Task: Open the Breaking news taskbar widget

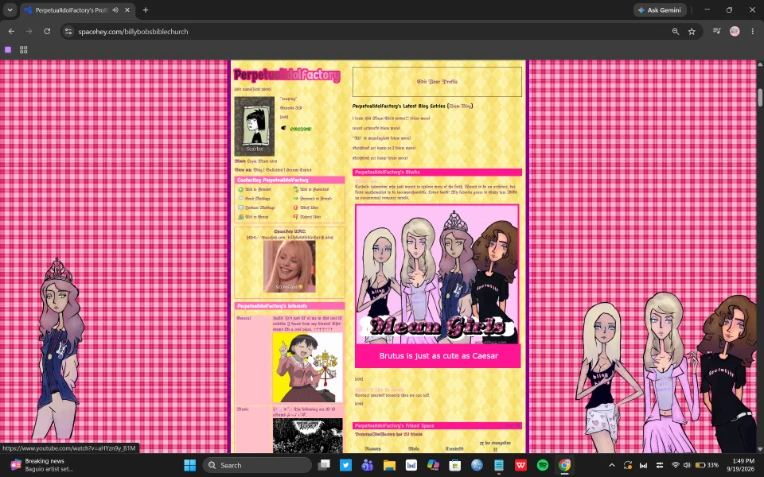Action: coord(43,465)
